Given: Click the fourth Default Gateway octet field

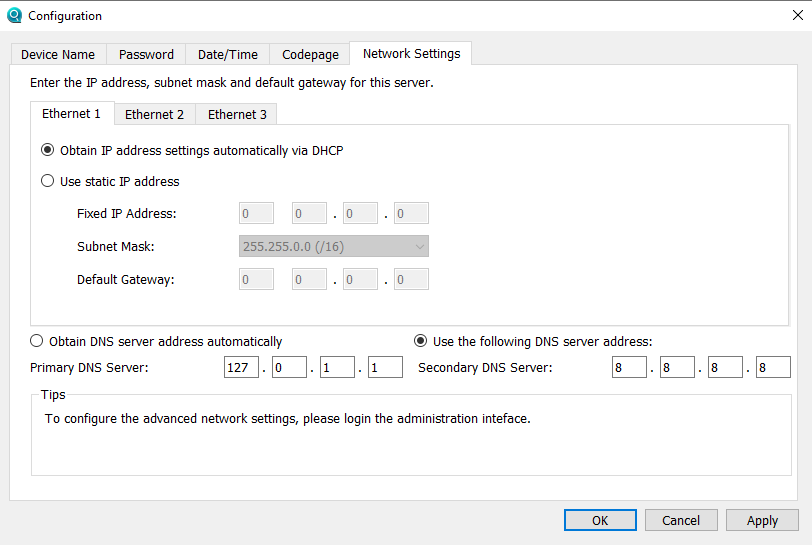Looking at the screenshot, I should tap(411, 279).
